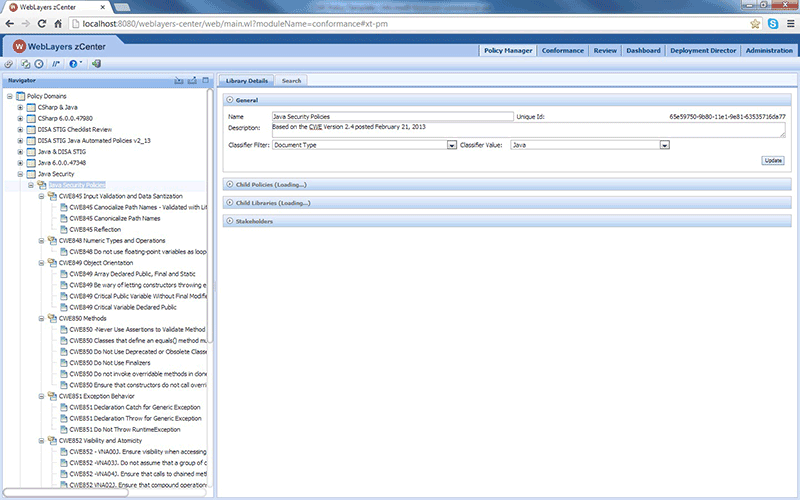The image size is (800, 500).
Task: Click the Navigator vertical scrollbar
Action: [210, 215]
